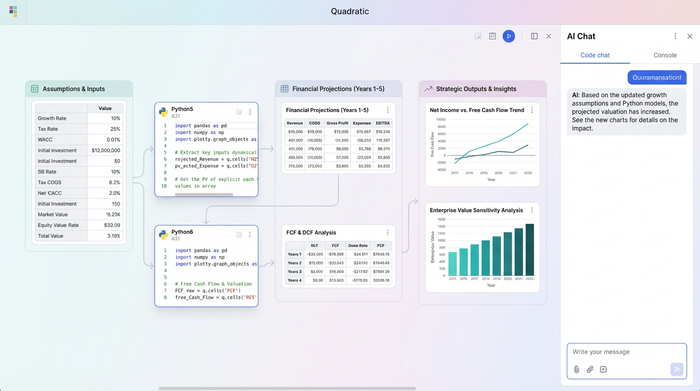Image resolution: width=700 pixels, height=391 pixels.
Task: Open the Python5 cell options menu
Action: (250, 112)
